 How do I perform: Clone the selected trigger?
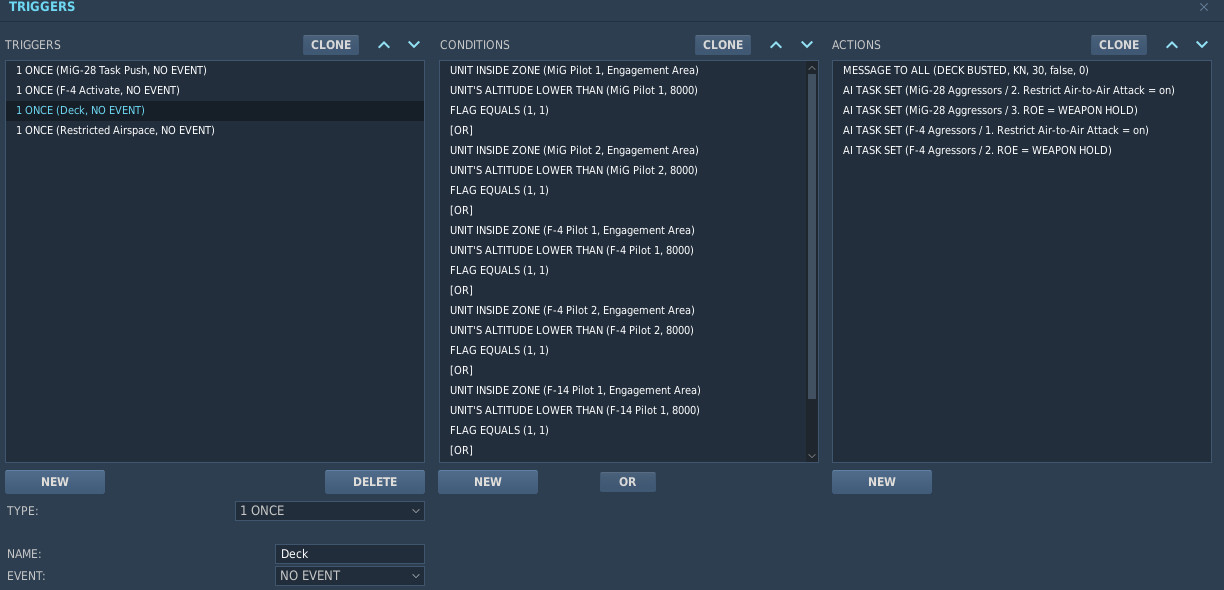pyautogui.click(x=331, y=45)
